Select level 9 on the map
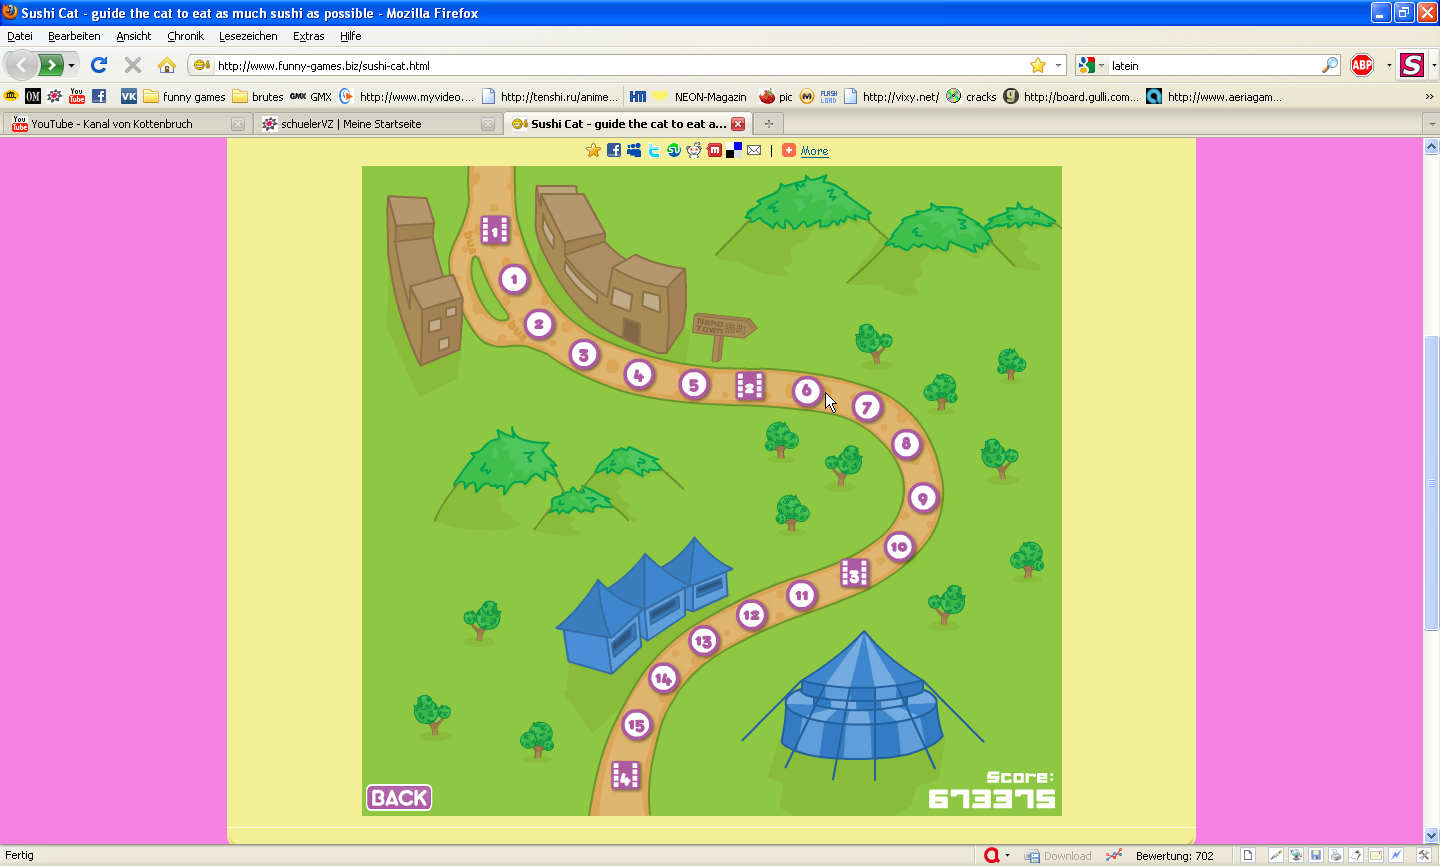1440x866 pixels. (923, 498)
